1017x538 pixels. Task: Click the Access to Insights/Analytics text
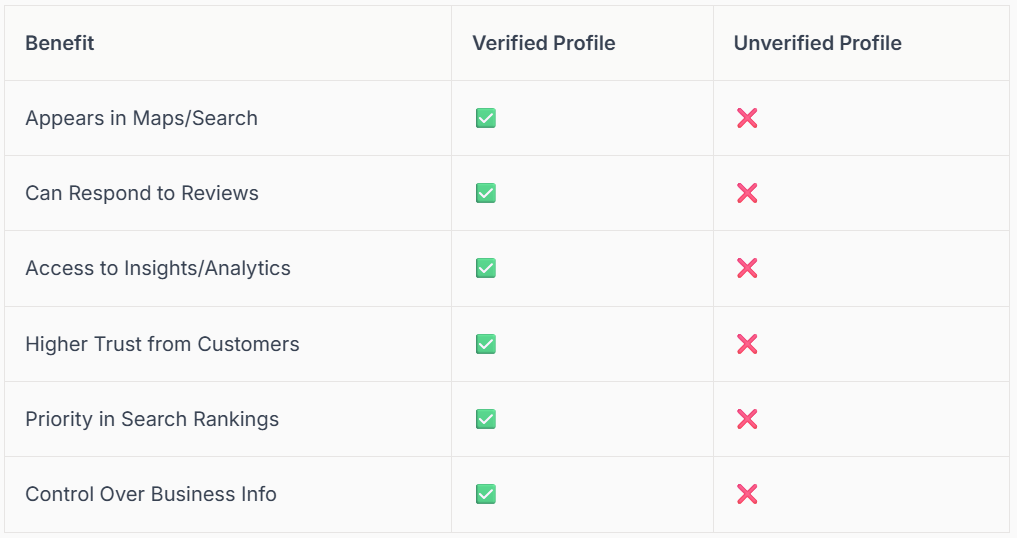click(158, 268)
